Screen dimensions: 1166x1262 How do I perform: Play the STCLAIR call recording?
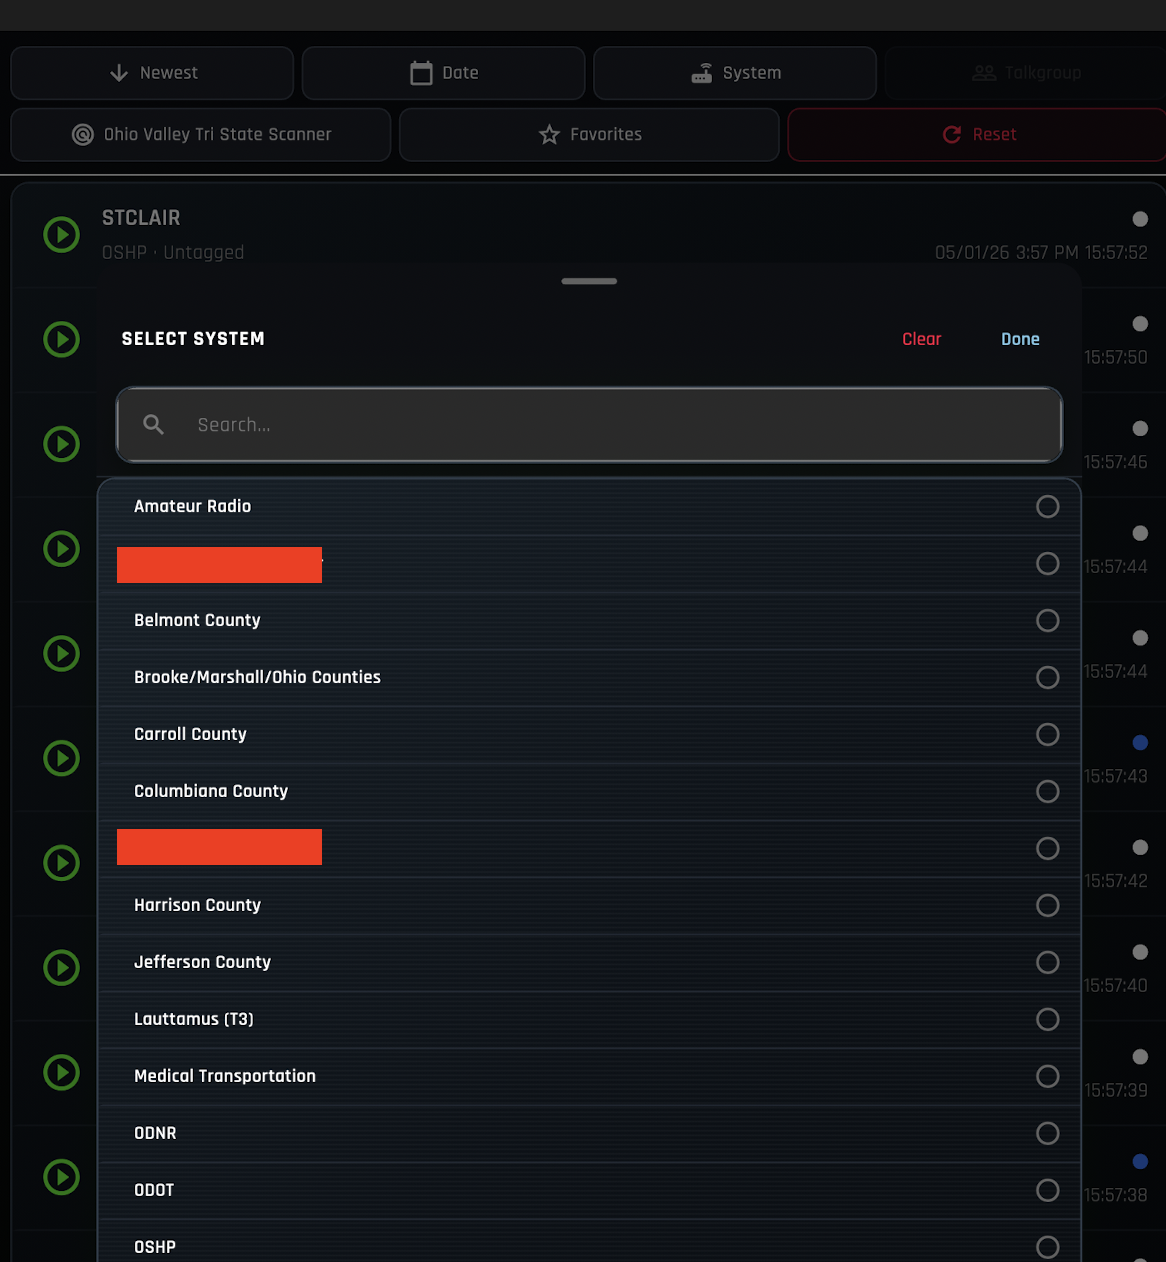tap(62, 235)
